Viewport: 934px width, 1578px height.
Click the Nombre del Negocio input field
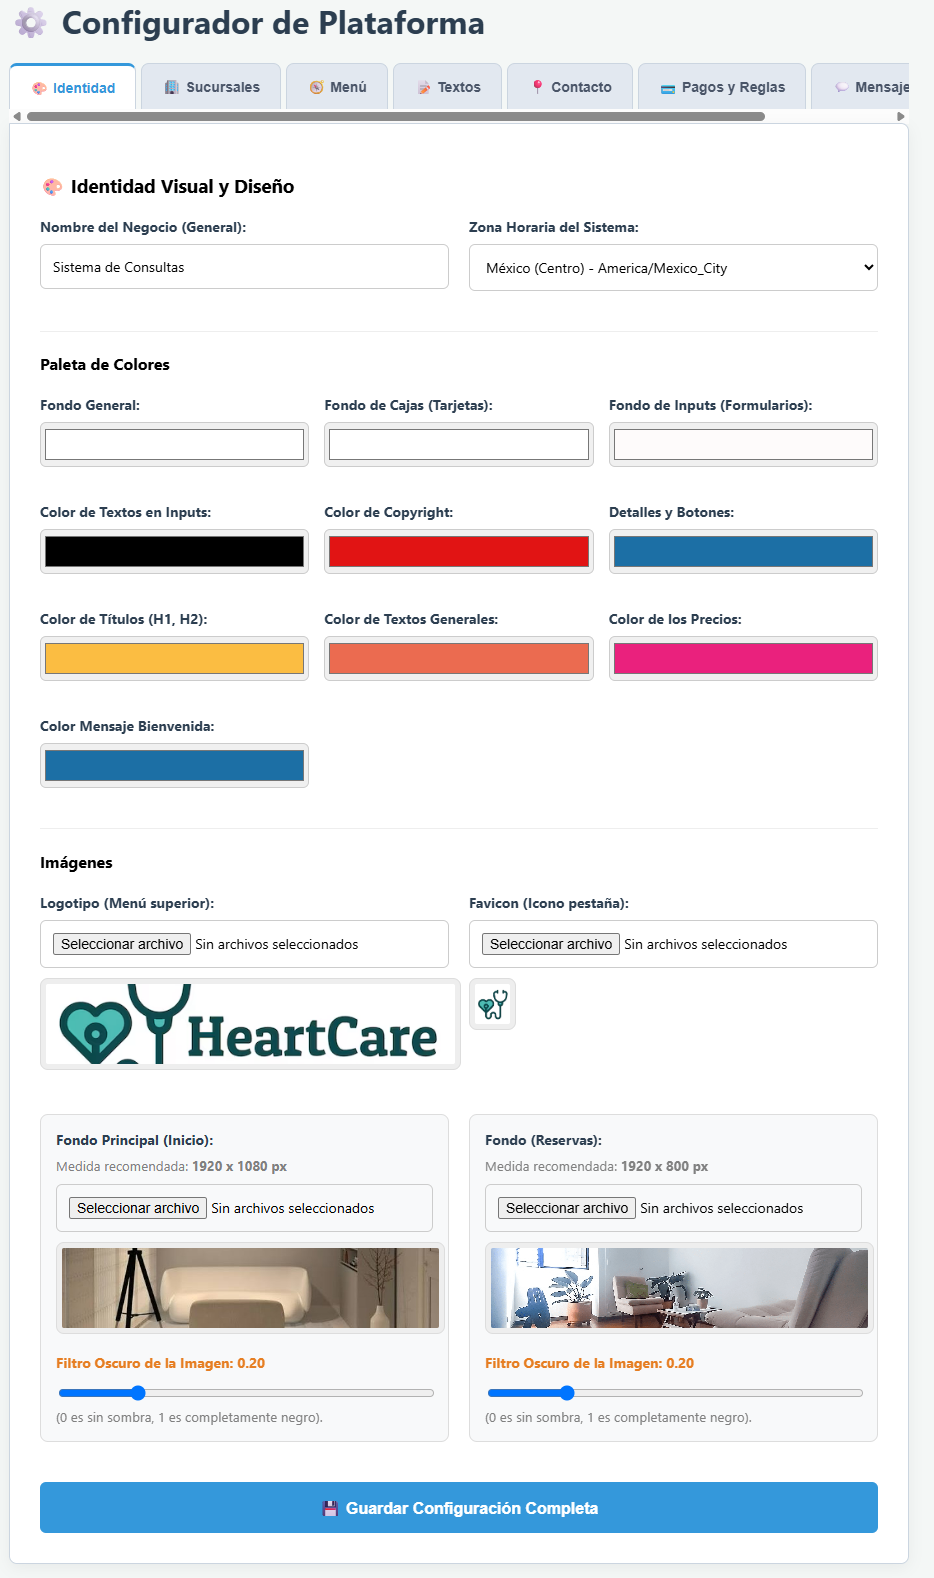(244, 267)
